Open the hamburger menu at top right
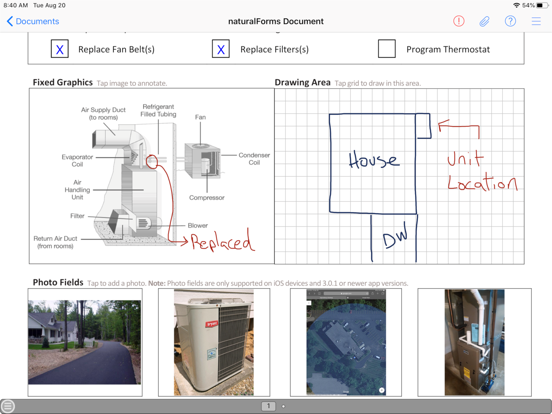The width and height of the screenshot is (552, 414). click(536, 21)
